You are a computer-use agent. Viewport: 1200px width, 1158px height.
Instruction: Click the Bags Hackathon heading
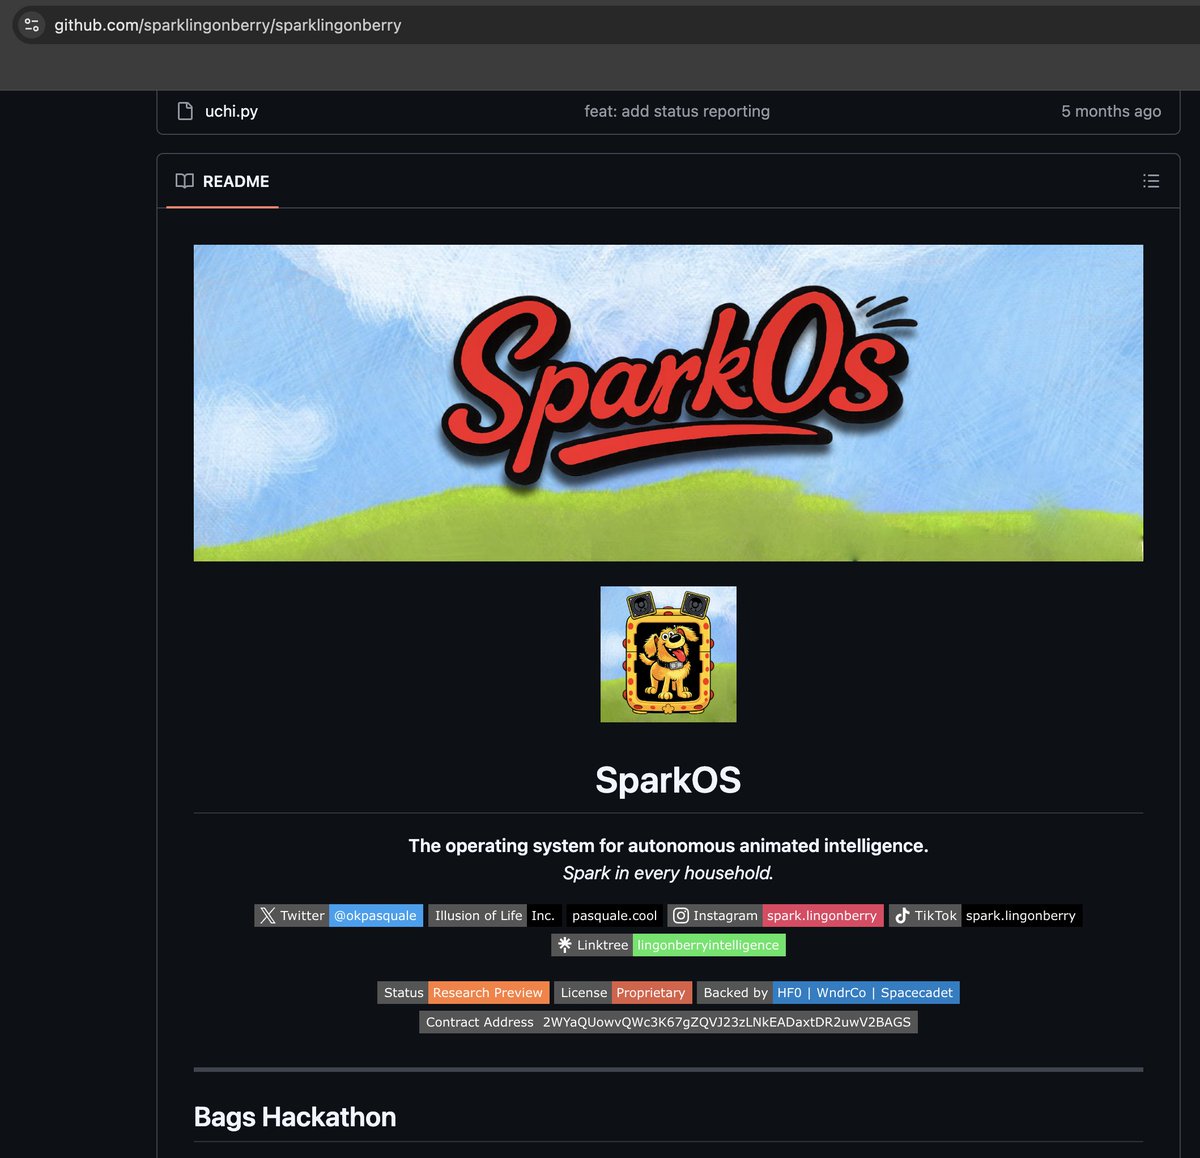click(x=295, y=1117)
